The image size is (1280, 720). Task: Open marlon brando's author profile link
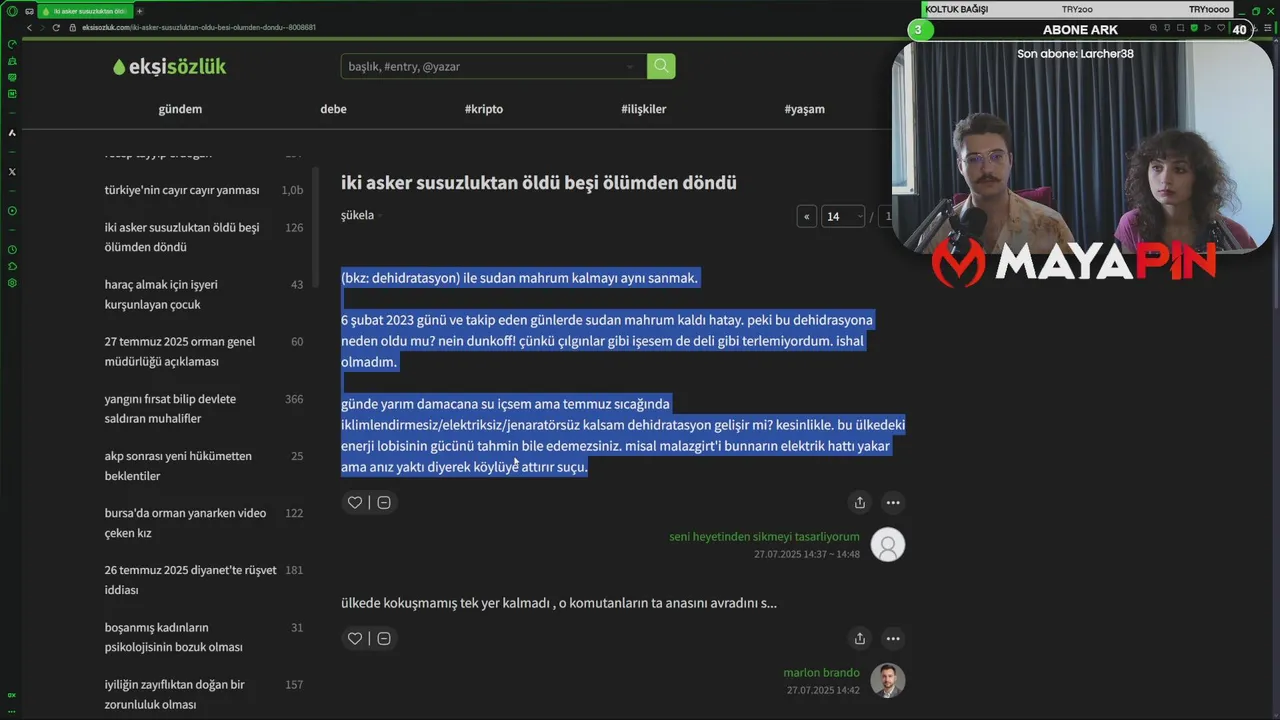tap(821, 673)
